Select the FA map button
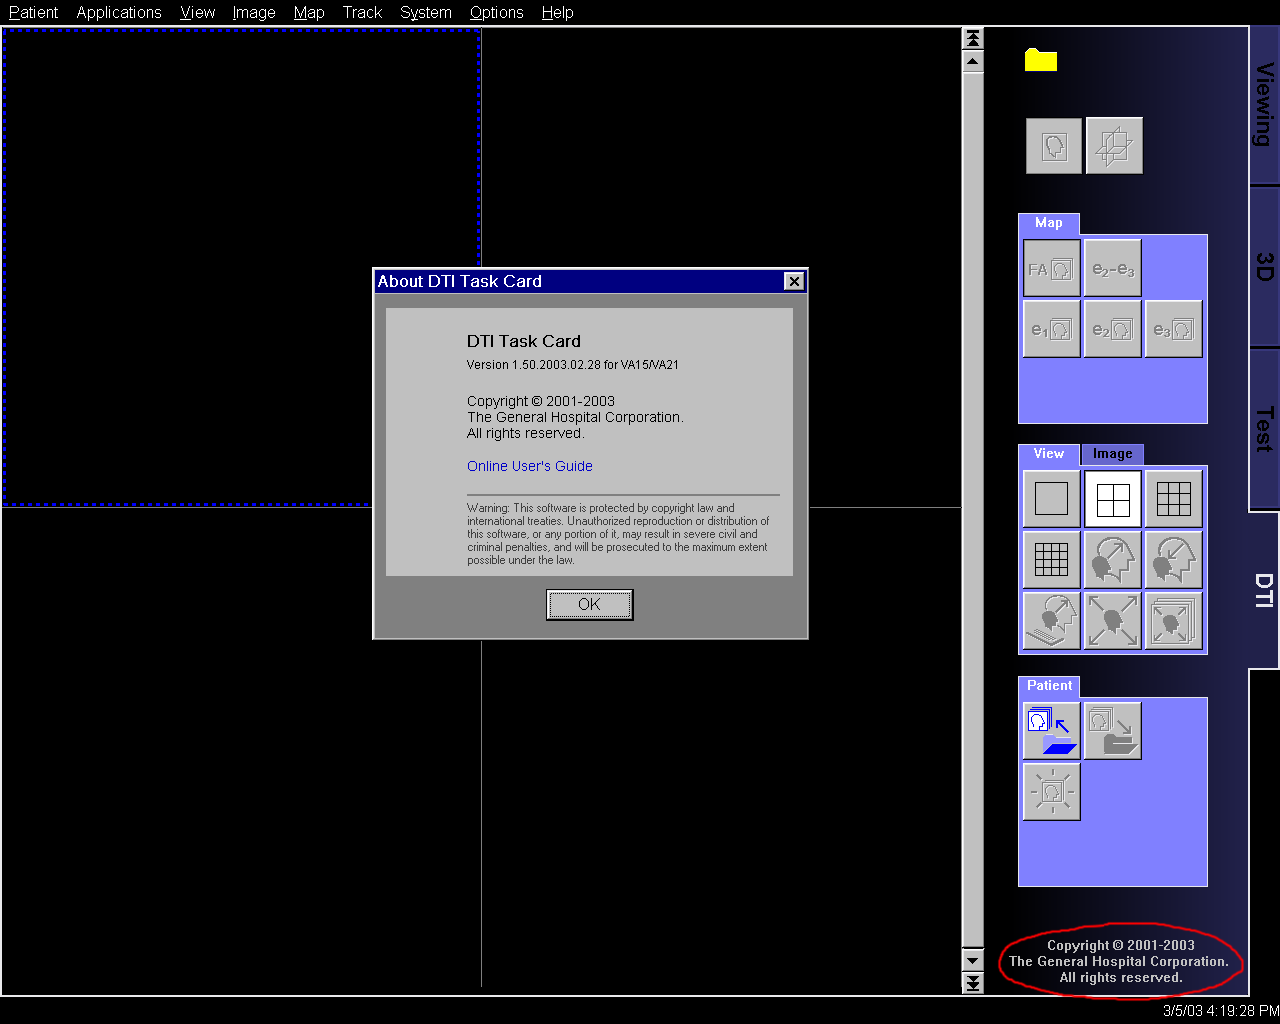This screenshot has height=1024, width=1280. 1051,269
